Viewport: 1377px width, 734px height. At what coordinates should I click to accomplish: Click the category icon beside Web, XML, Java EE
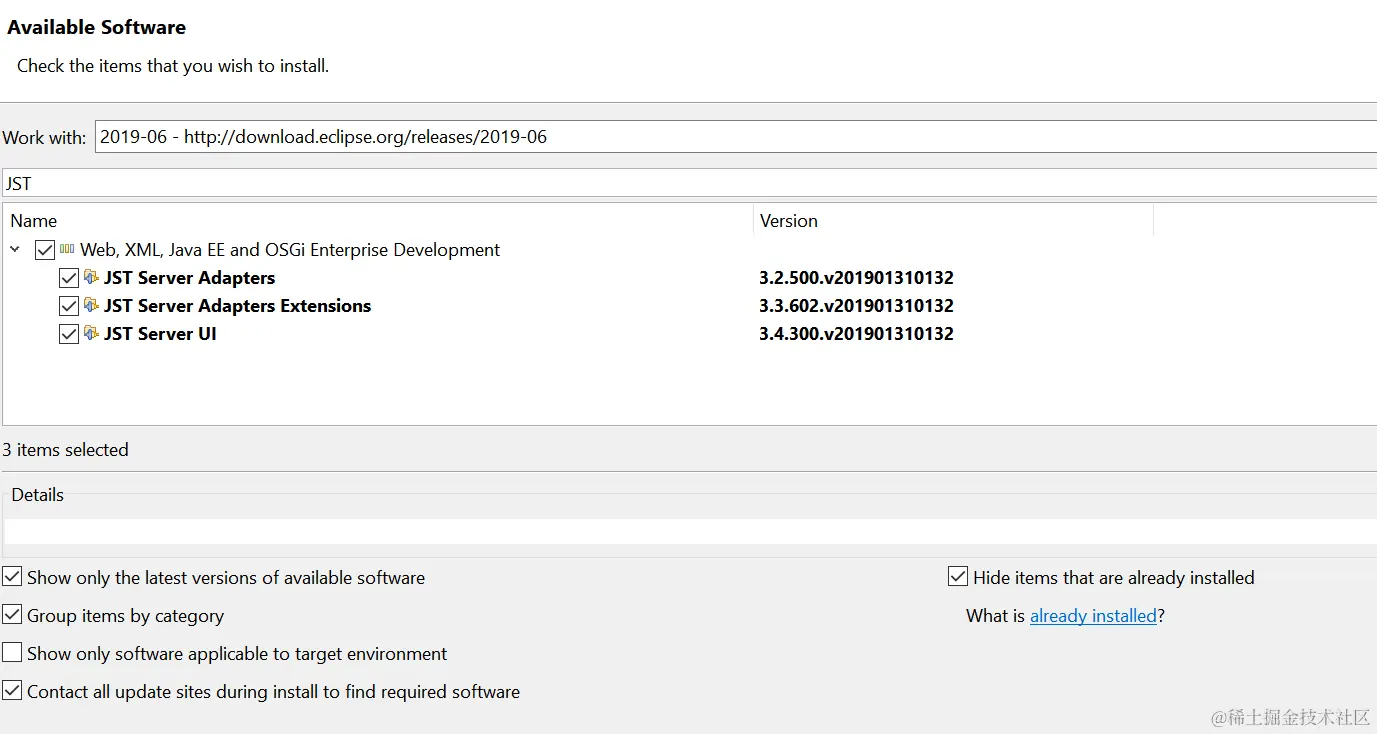(67, 249)
